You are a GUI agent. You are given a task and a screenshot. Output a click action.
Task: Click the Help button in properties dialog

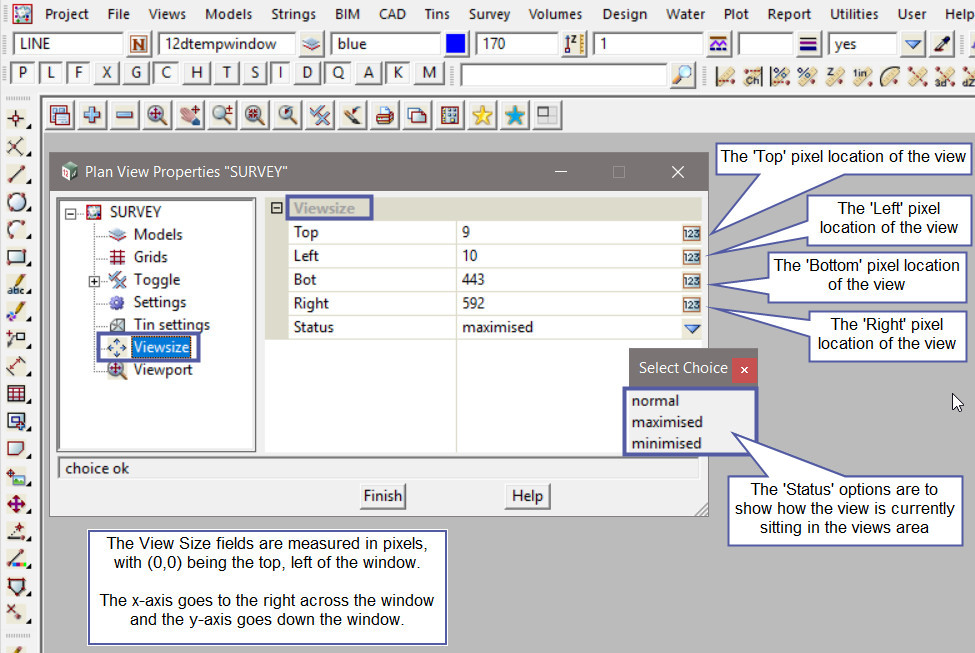tap(527, 496)
